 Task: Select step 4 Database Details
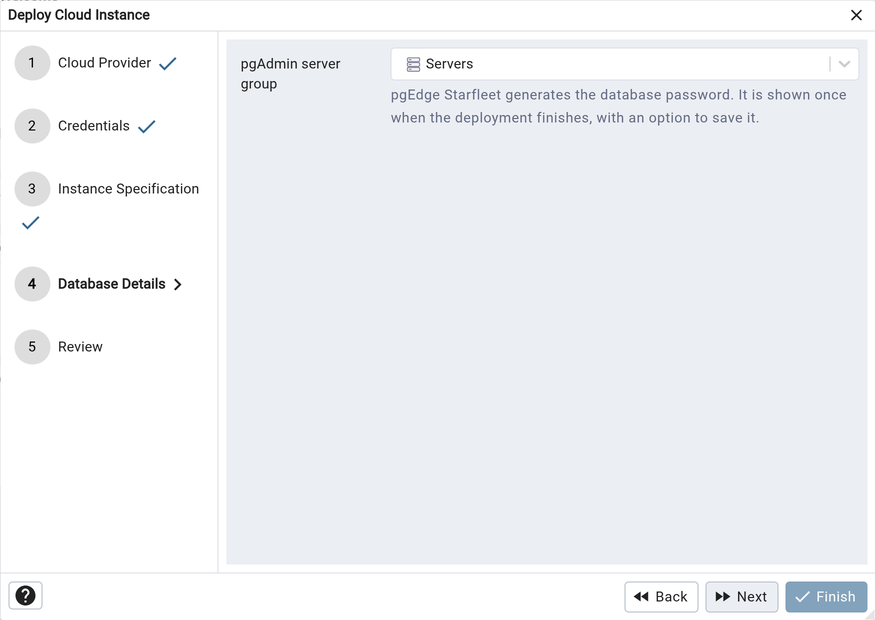(112, 283)
